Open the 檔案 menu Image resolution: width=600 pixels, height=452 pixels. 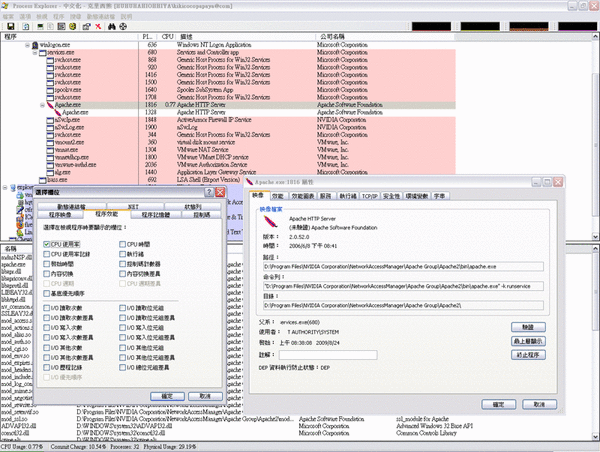click(x=8, y=16)
